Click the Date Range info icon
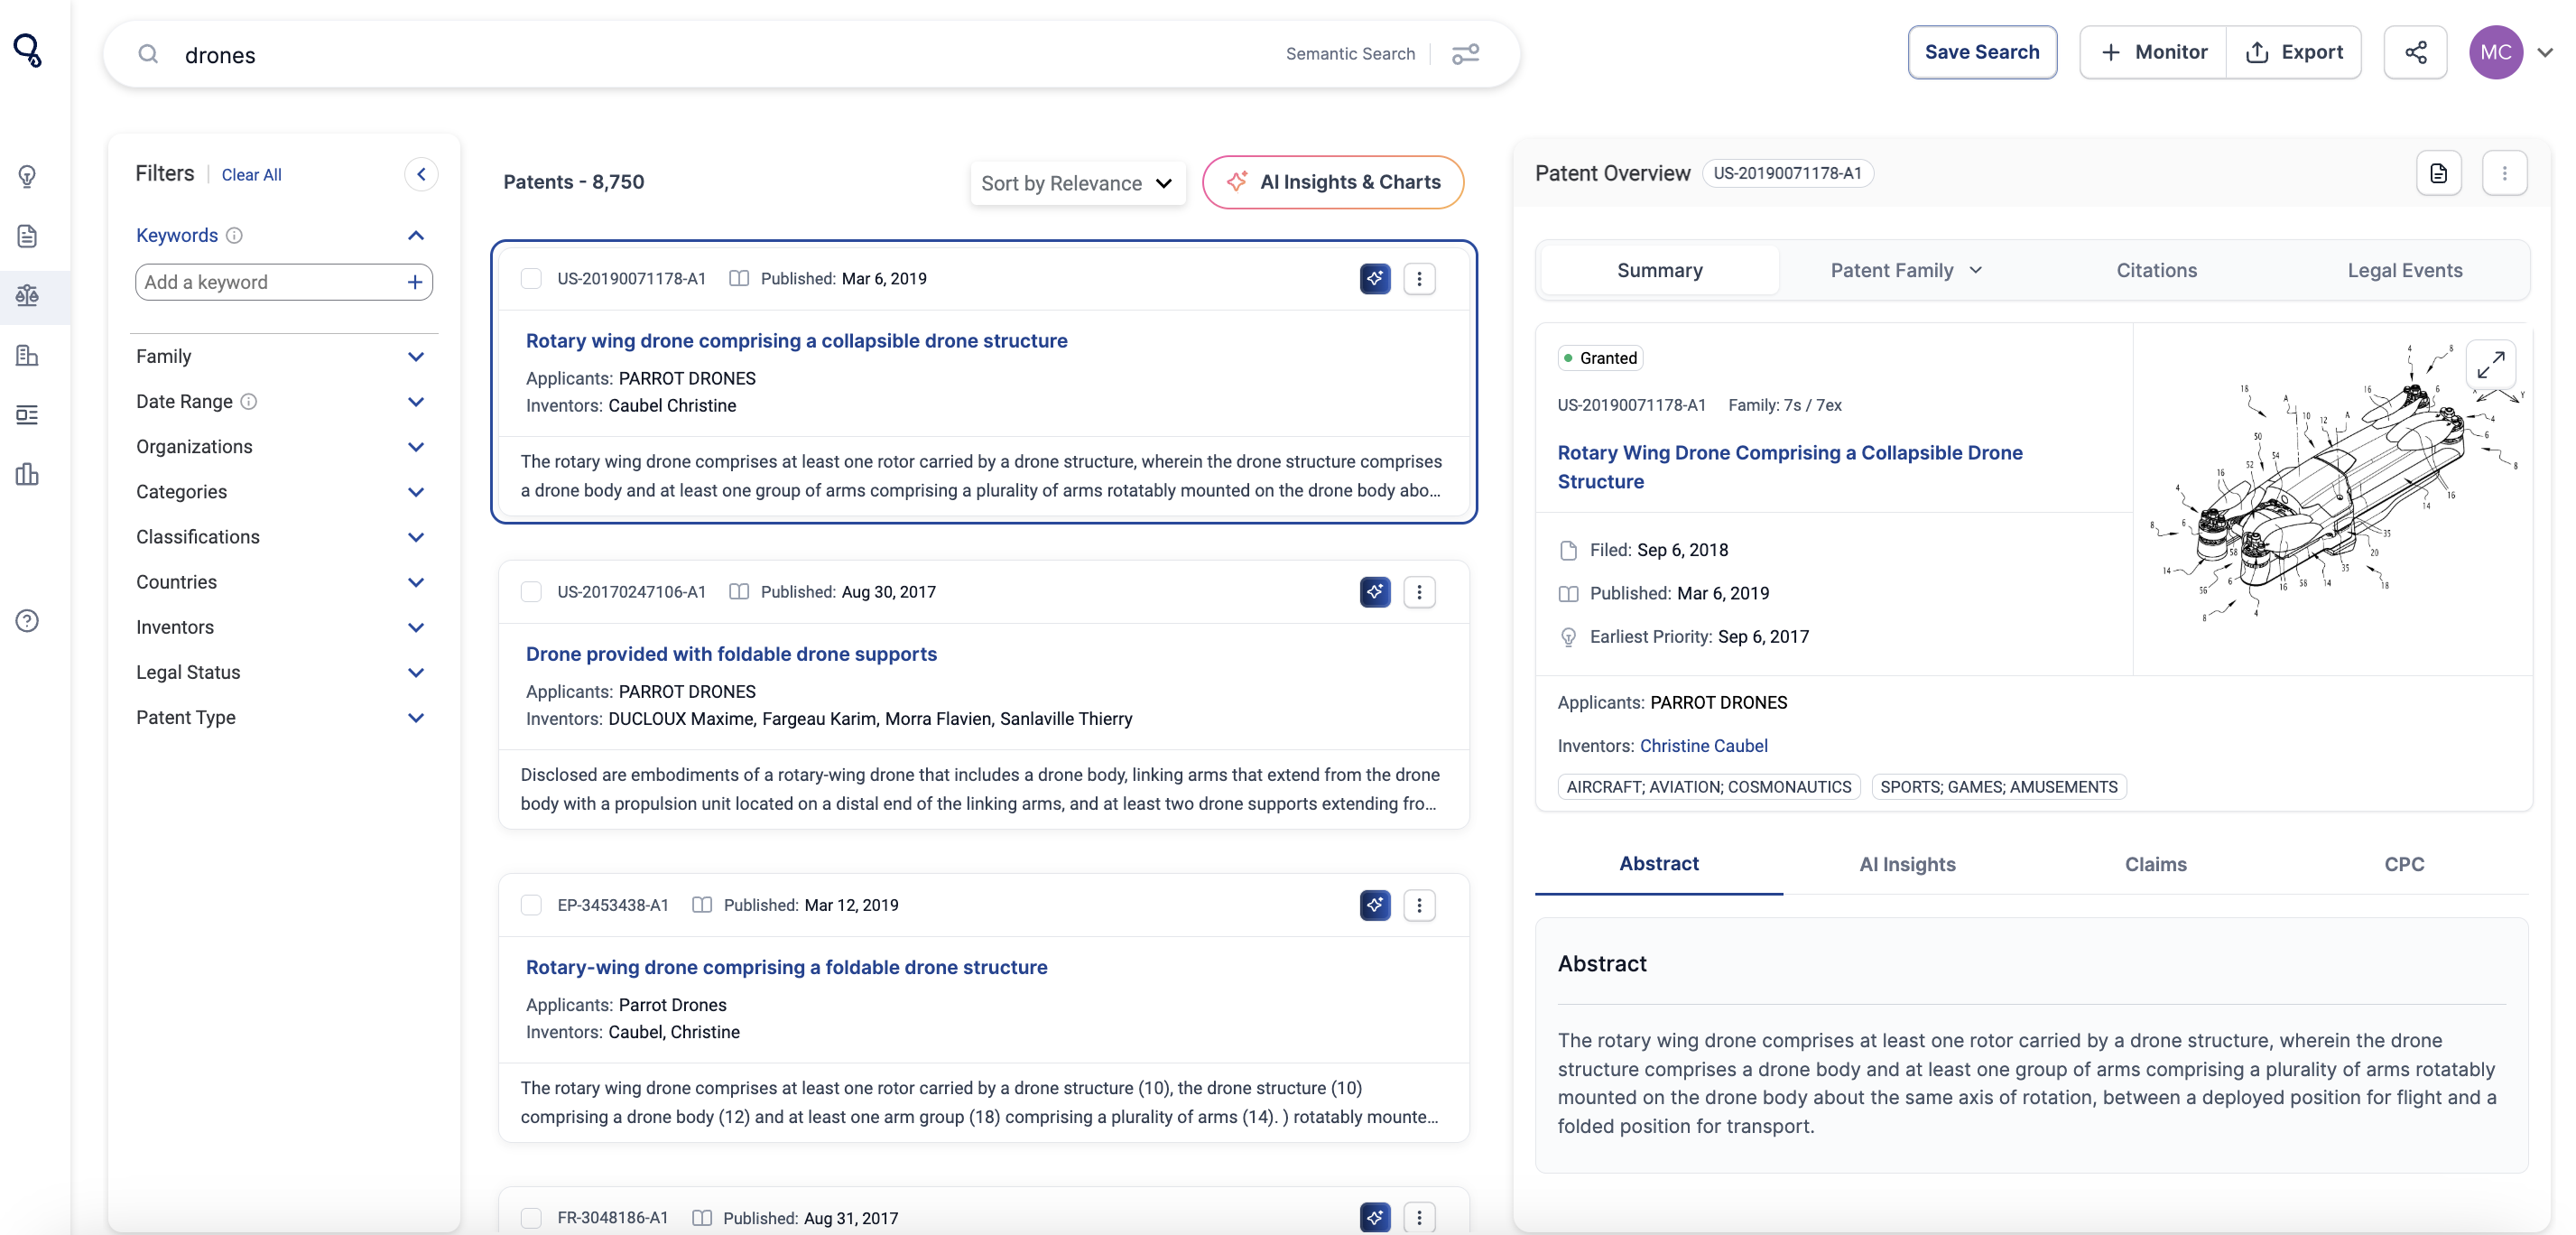2576x1235 pixels. click(x=249, y=401)
